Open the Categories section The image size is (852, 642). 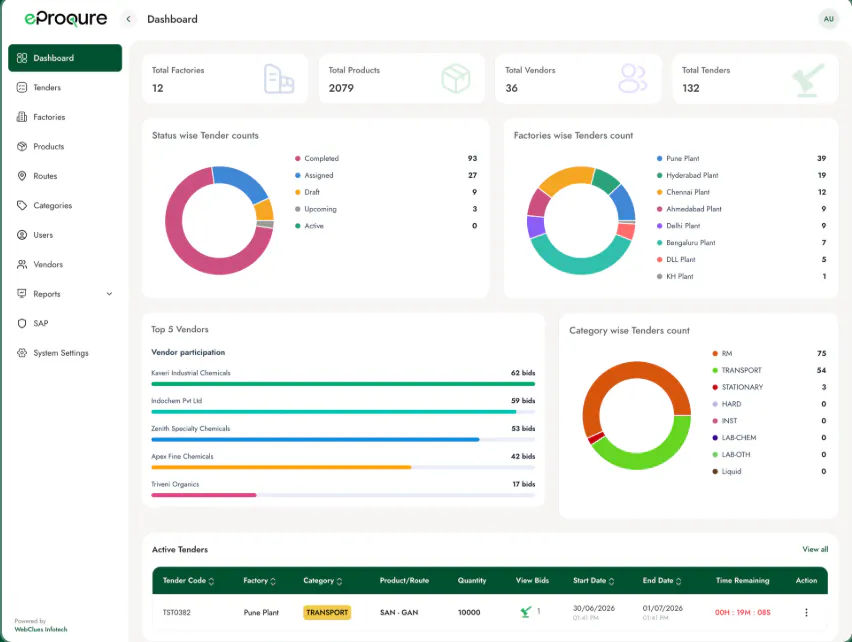point(65,205)
